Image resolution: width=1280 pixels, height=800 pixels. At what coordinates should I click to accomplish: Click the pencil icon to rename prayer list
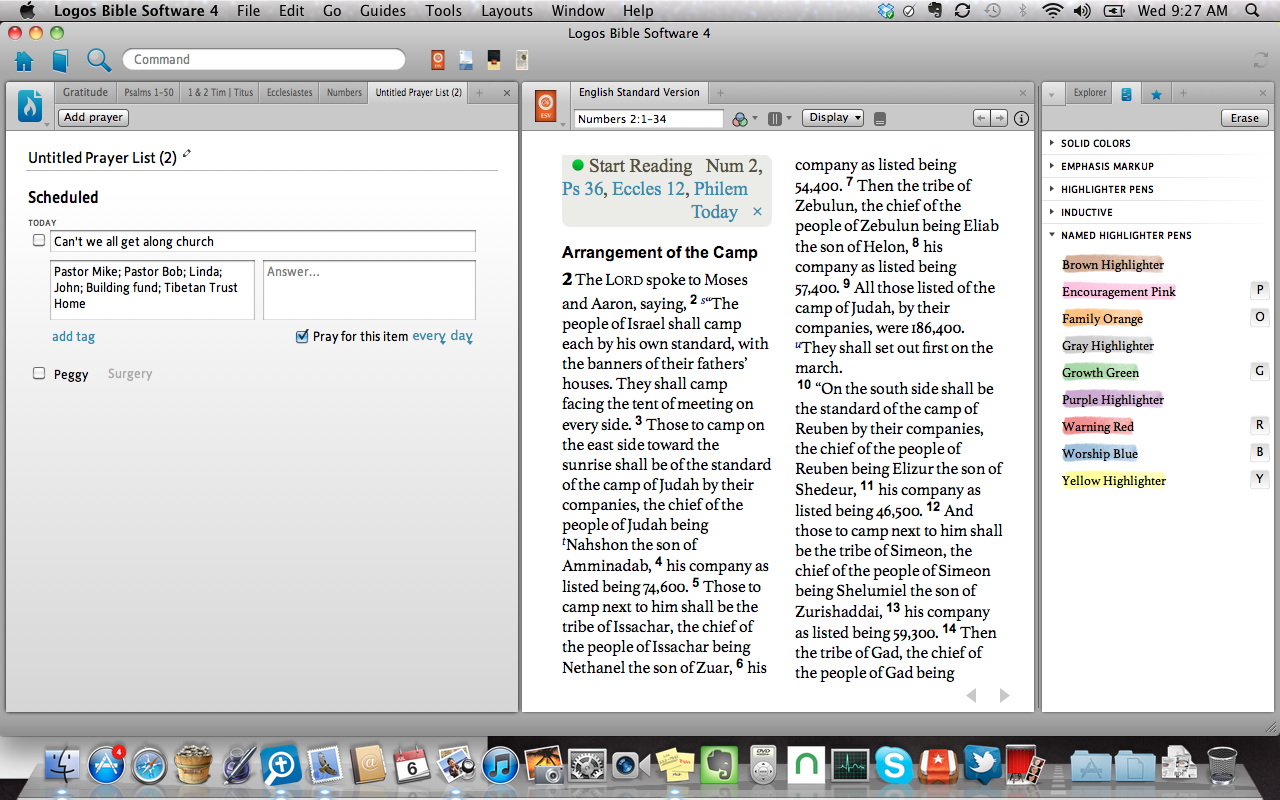187,155
